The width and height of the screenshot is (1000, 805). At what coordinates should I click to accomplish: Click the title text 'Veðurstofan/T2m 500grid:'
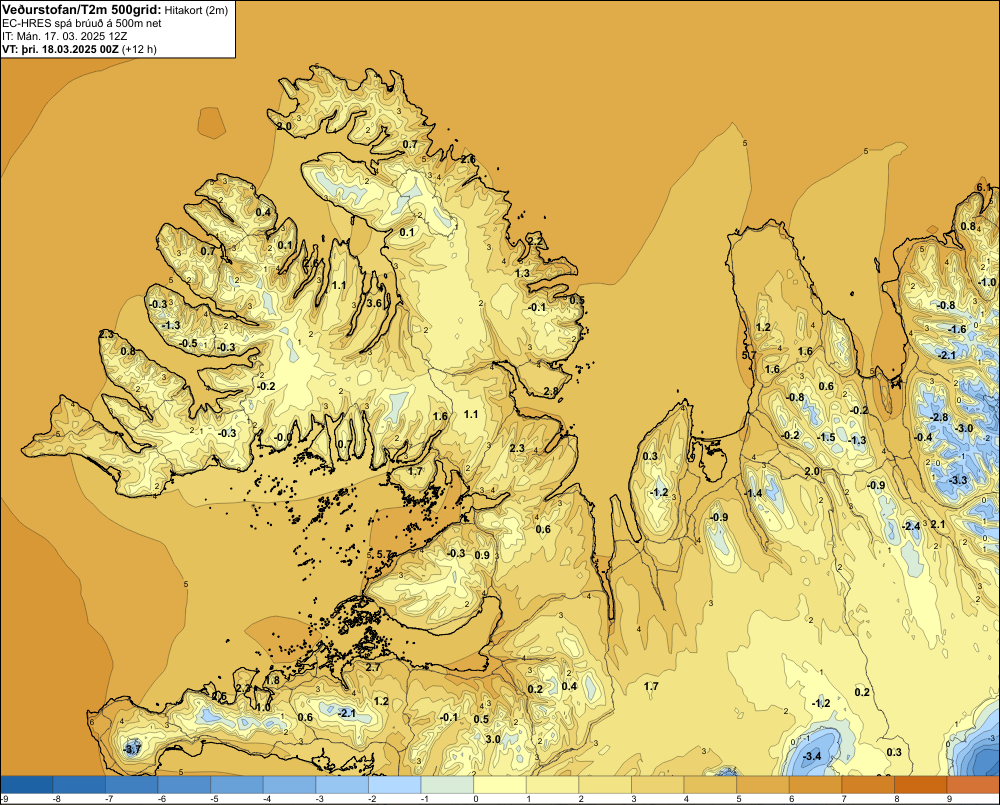click(x=82, y=9)
